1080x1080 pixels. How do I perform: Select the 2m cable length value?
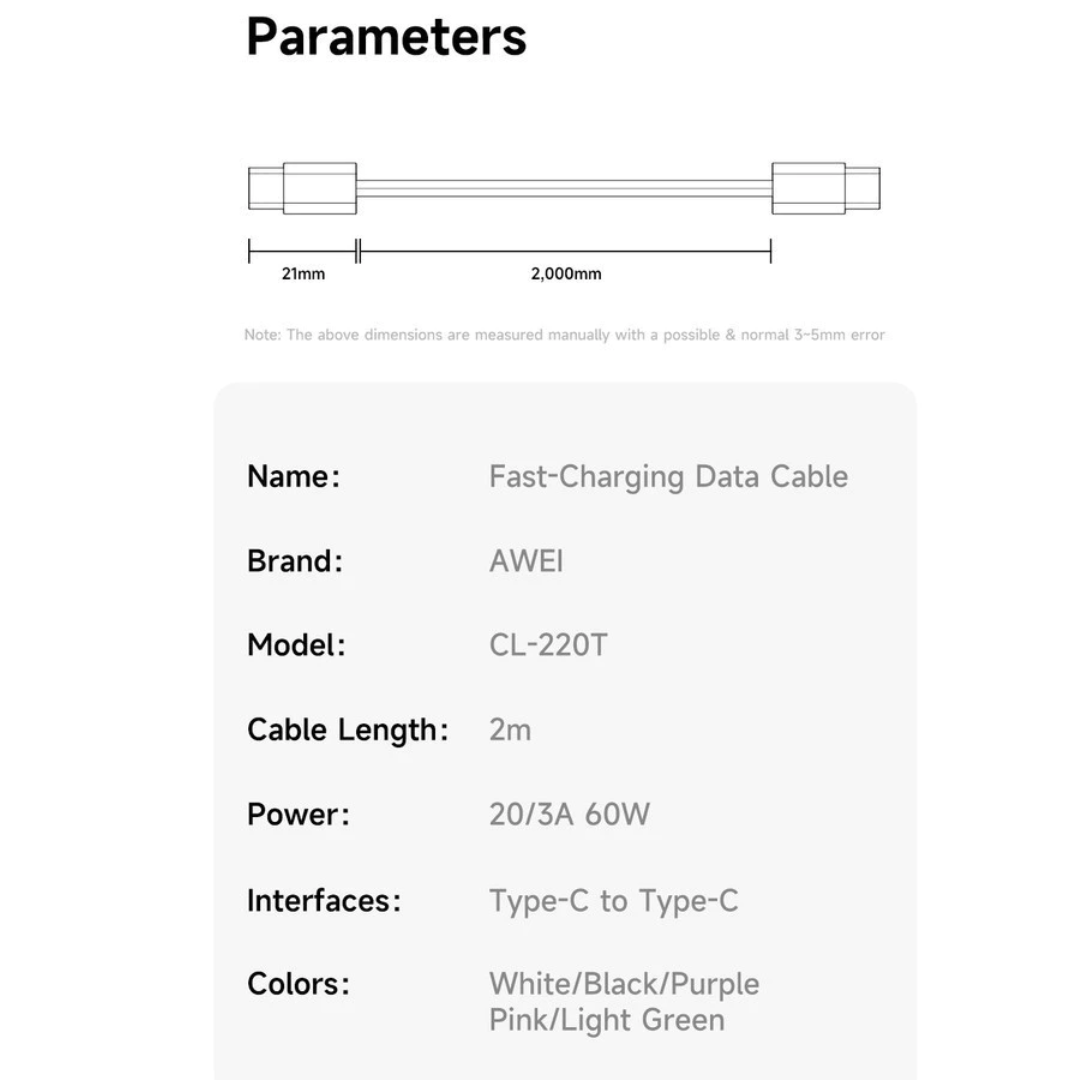coord(510,730)
